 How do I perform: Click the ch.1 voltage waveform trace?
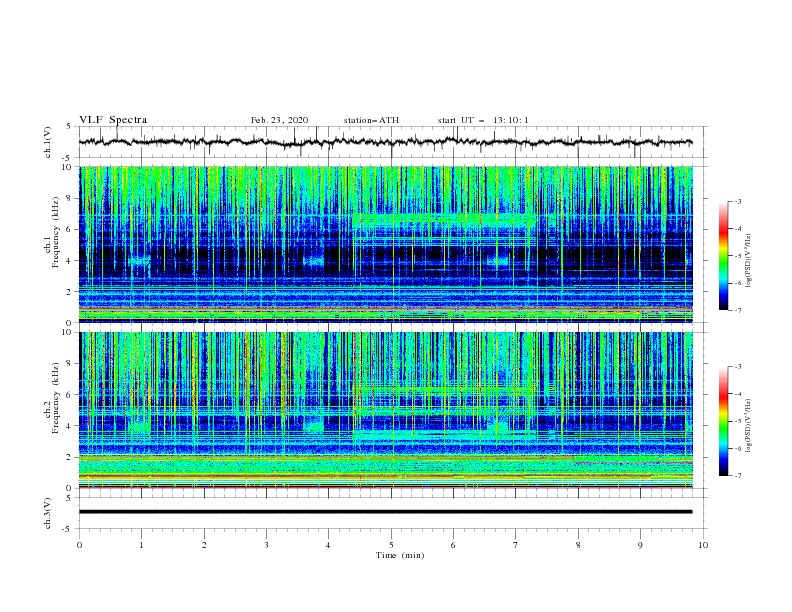pyautogui.click(x=385, y=142)
